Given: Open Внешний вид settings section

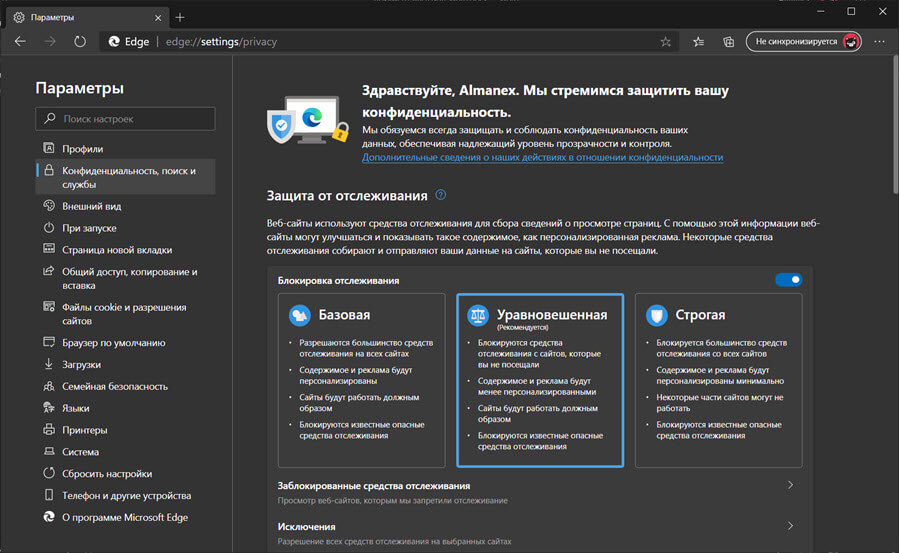Looking at the screenshot, I should click(x=125, y=206).
